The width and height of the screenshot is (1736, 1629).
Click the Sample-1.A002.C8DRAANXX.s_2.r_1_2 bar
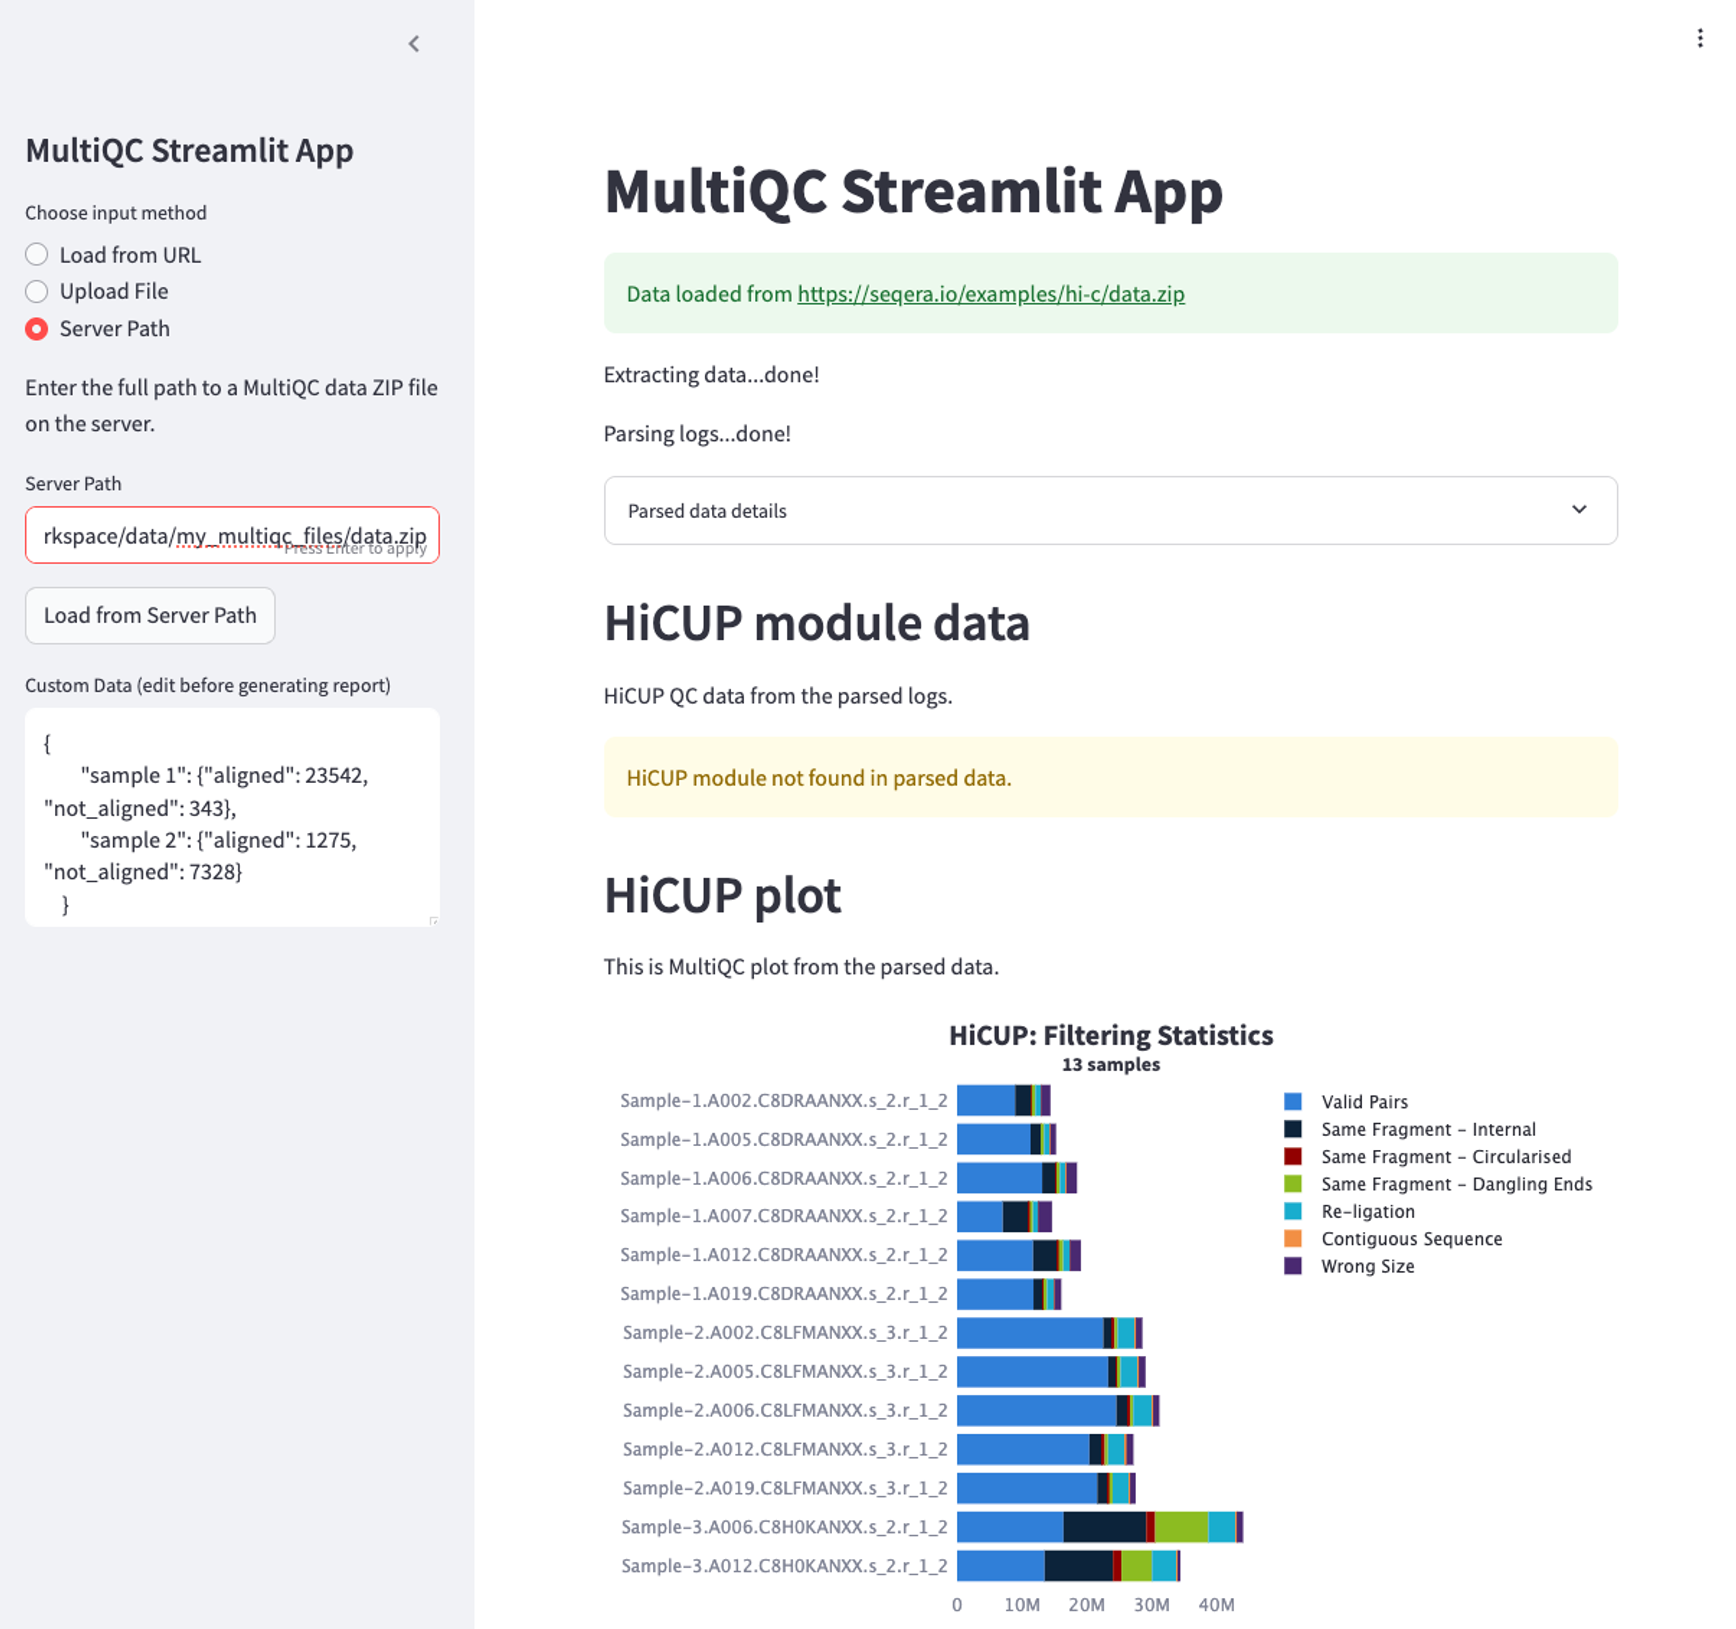coord(1004,1100)
